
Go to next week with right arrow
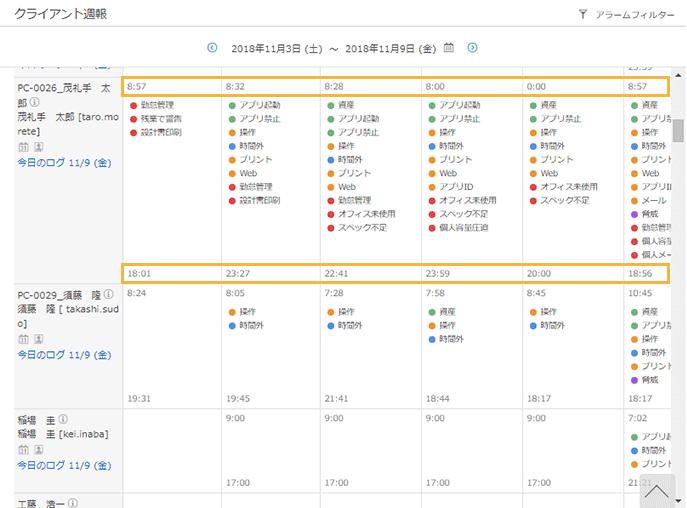pyautogui.click(x=472, y=47)
